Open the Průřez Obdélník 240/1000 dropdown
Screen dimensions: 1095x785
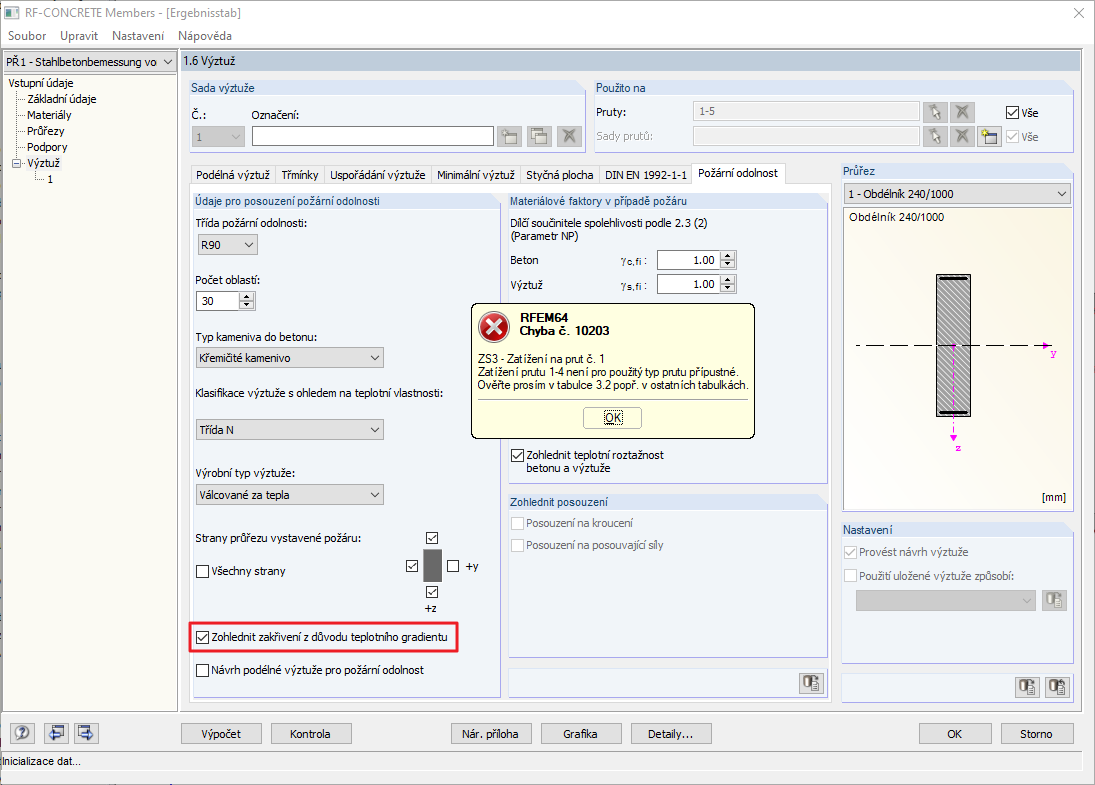pos(957,193)
